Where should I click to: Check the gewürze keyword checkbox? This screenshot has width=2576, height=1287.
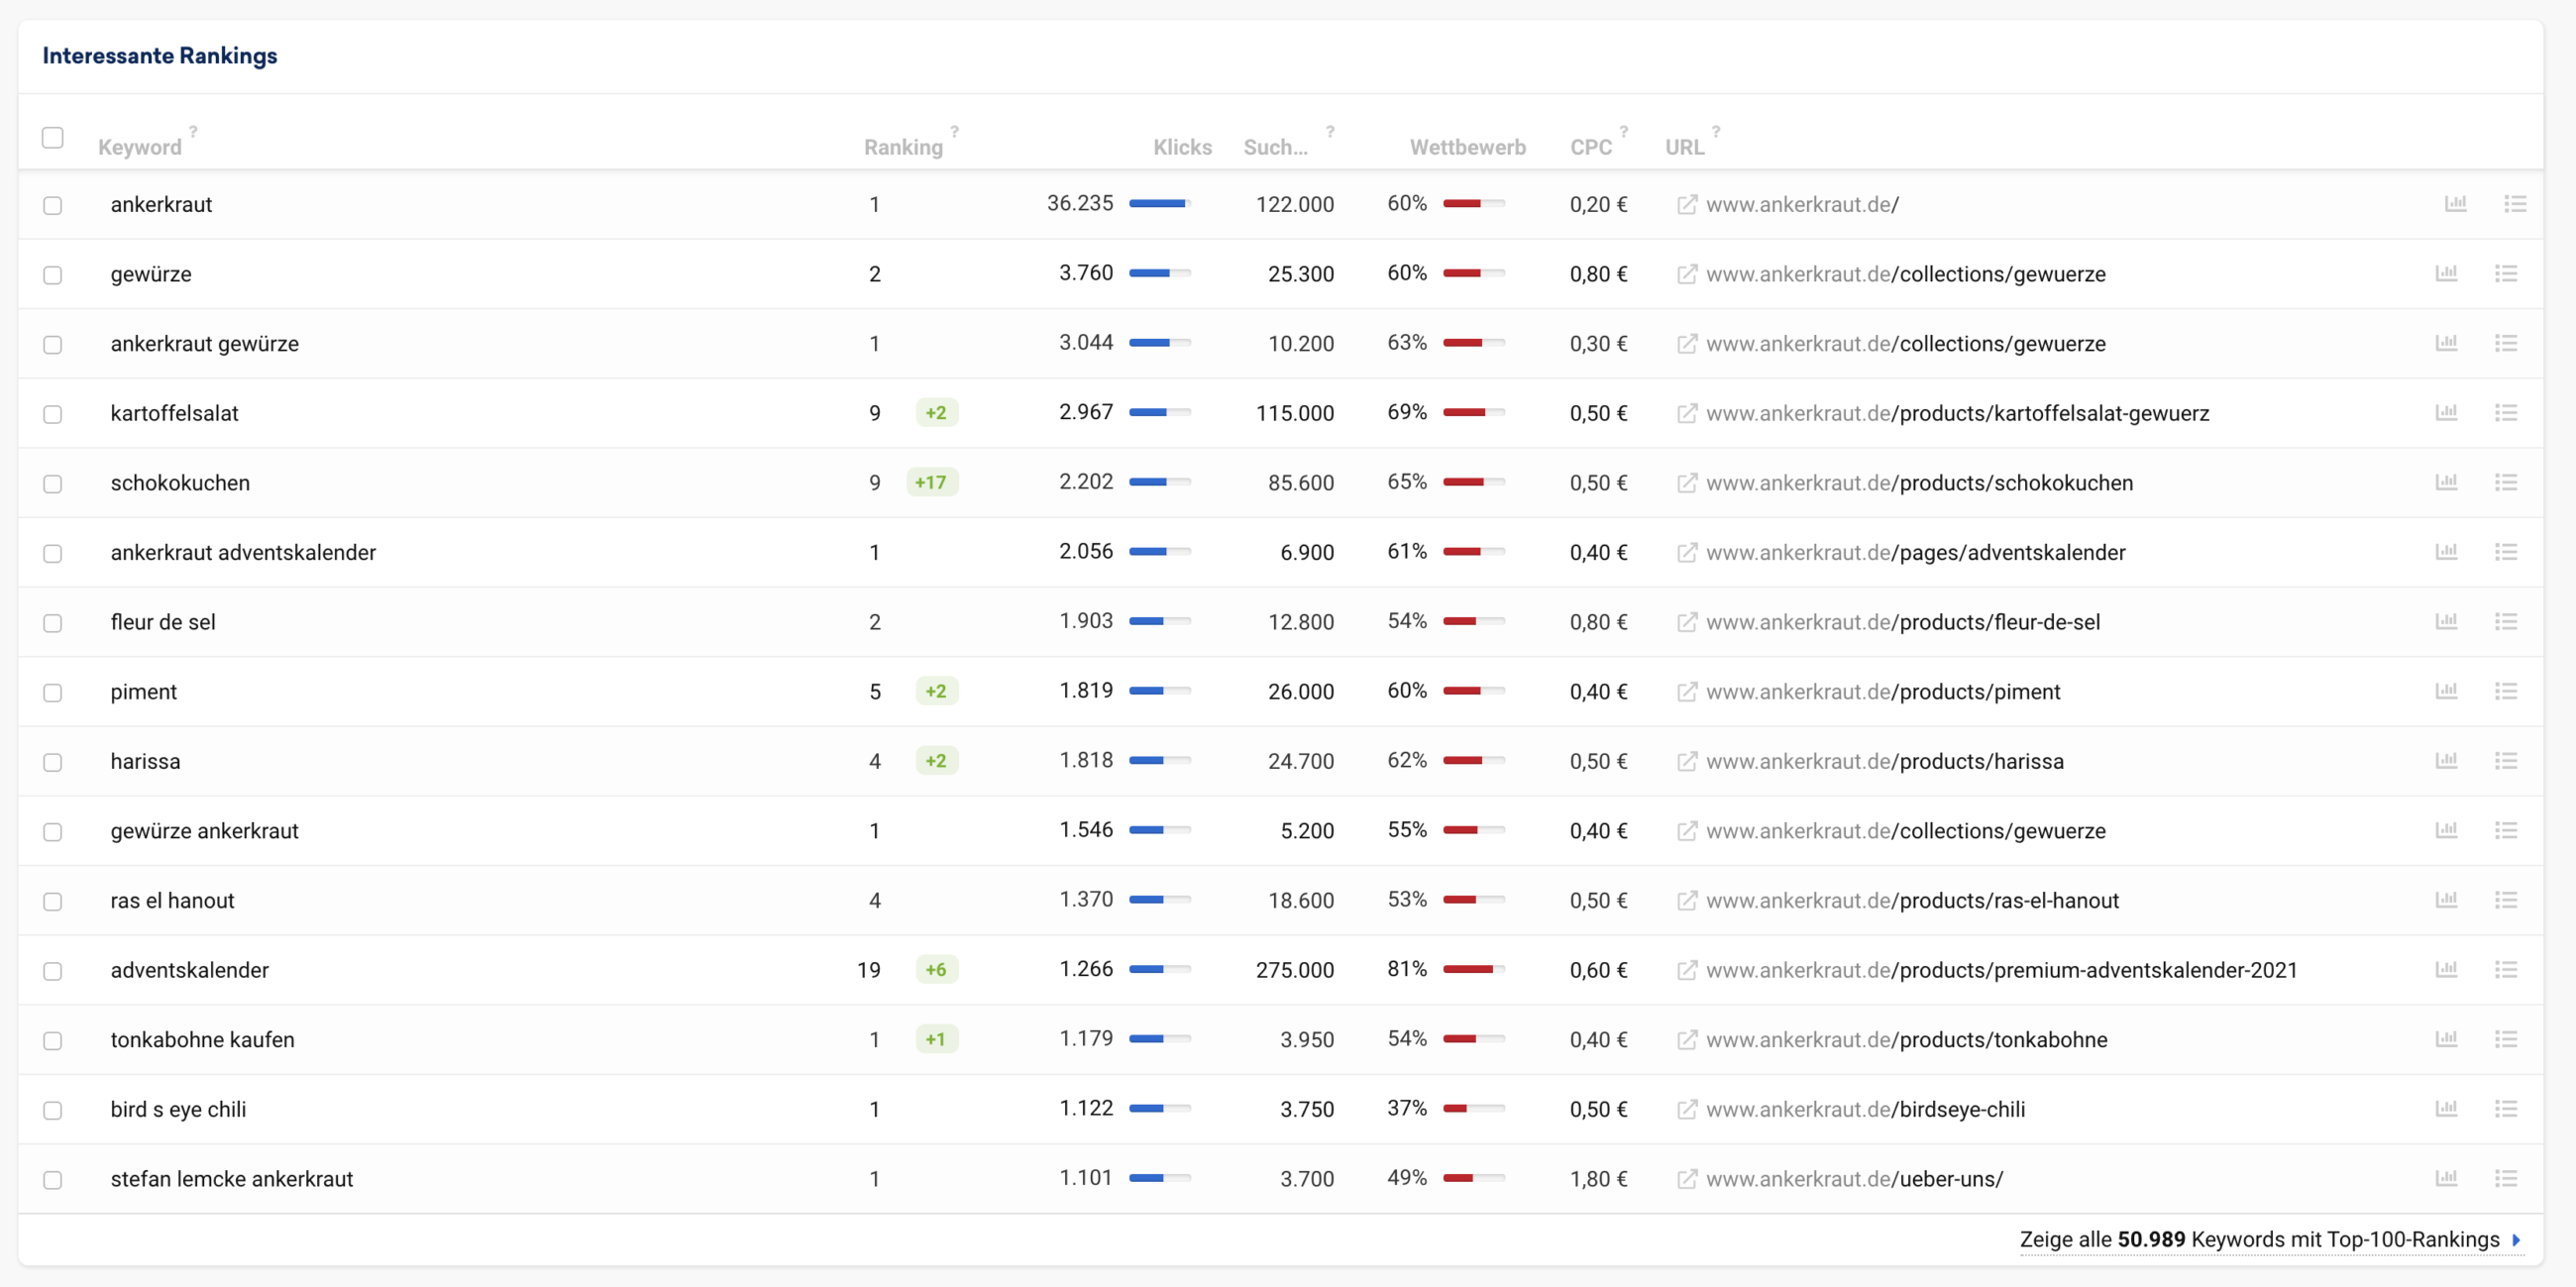point(53,275)
